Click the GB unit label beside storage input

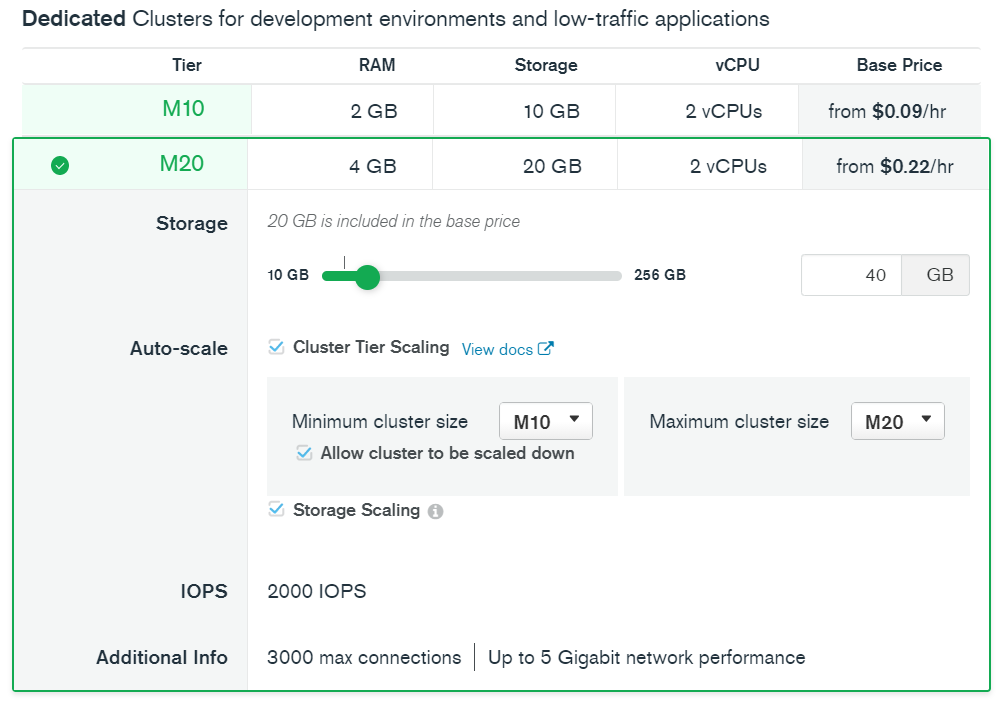click(935, 275)
